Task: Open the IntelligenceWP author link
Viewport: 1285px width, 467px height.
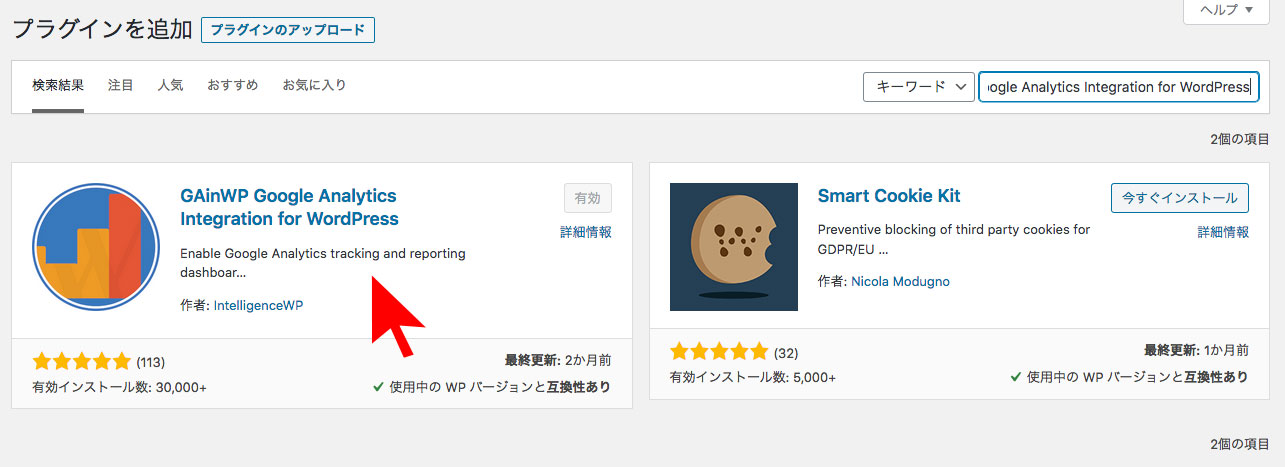Action: (x=258, y=305)
